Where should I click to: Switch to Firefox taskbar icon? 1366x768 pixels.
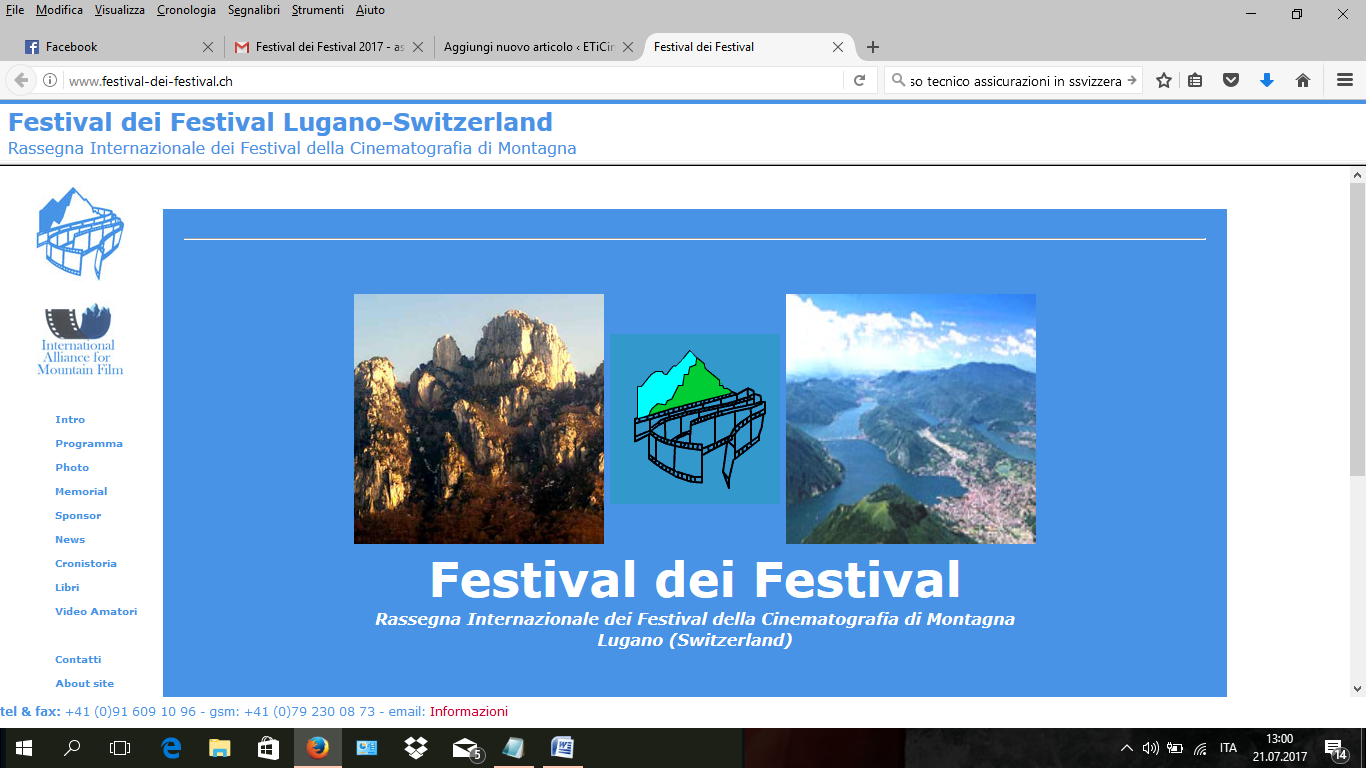pos(317,748)
